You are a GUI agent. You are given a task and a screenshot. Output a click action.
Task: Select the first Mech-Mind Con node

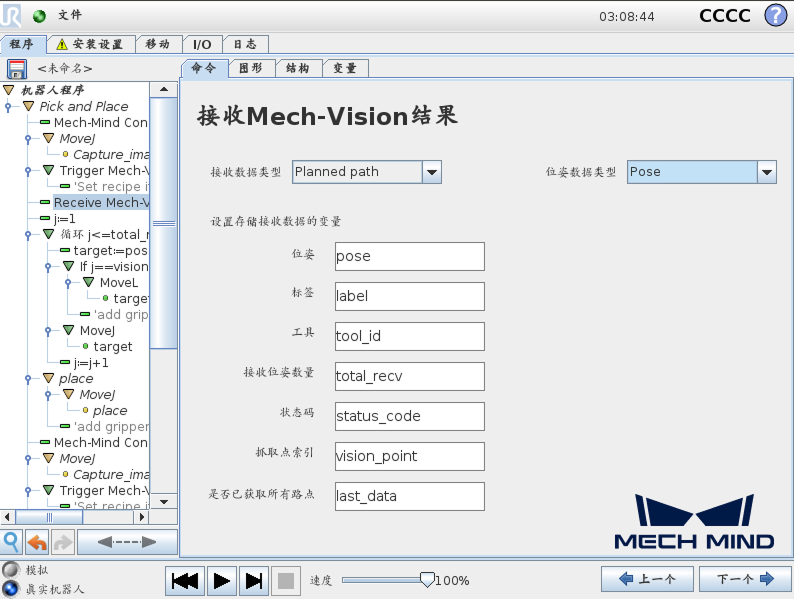[x=101, y=123]
